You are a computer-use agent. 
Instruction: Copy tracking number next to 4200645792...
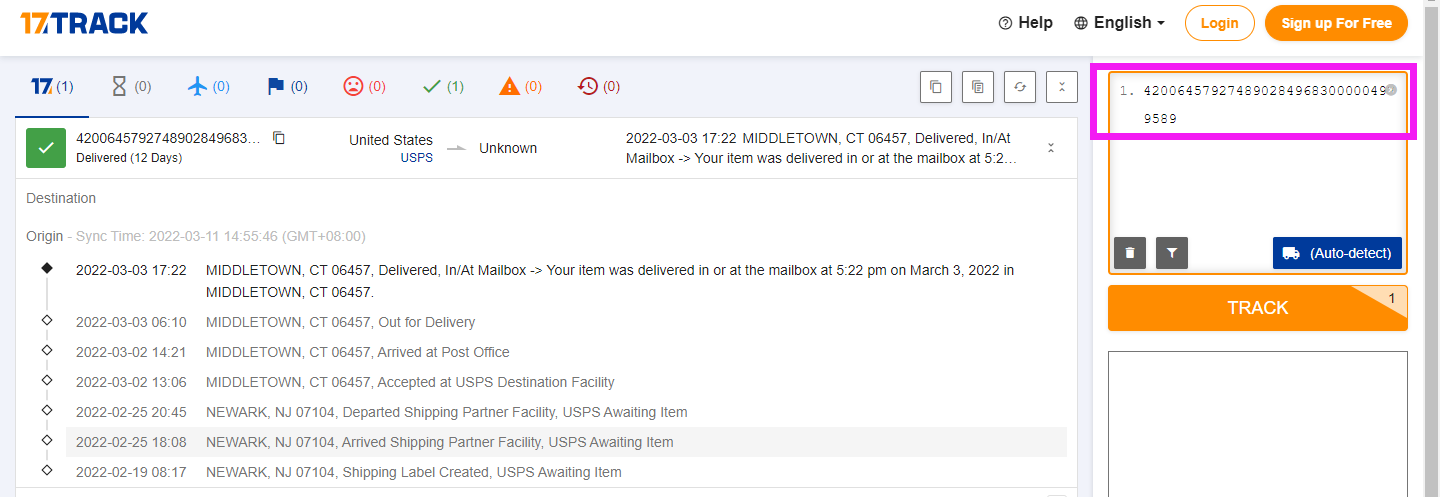click(279, 138)
